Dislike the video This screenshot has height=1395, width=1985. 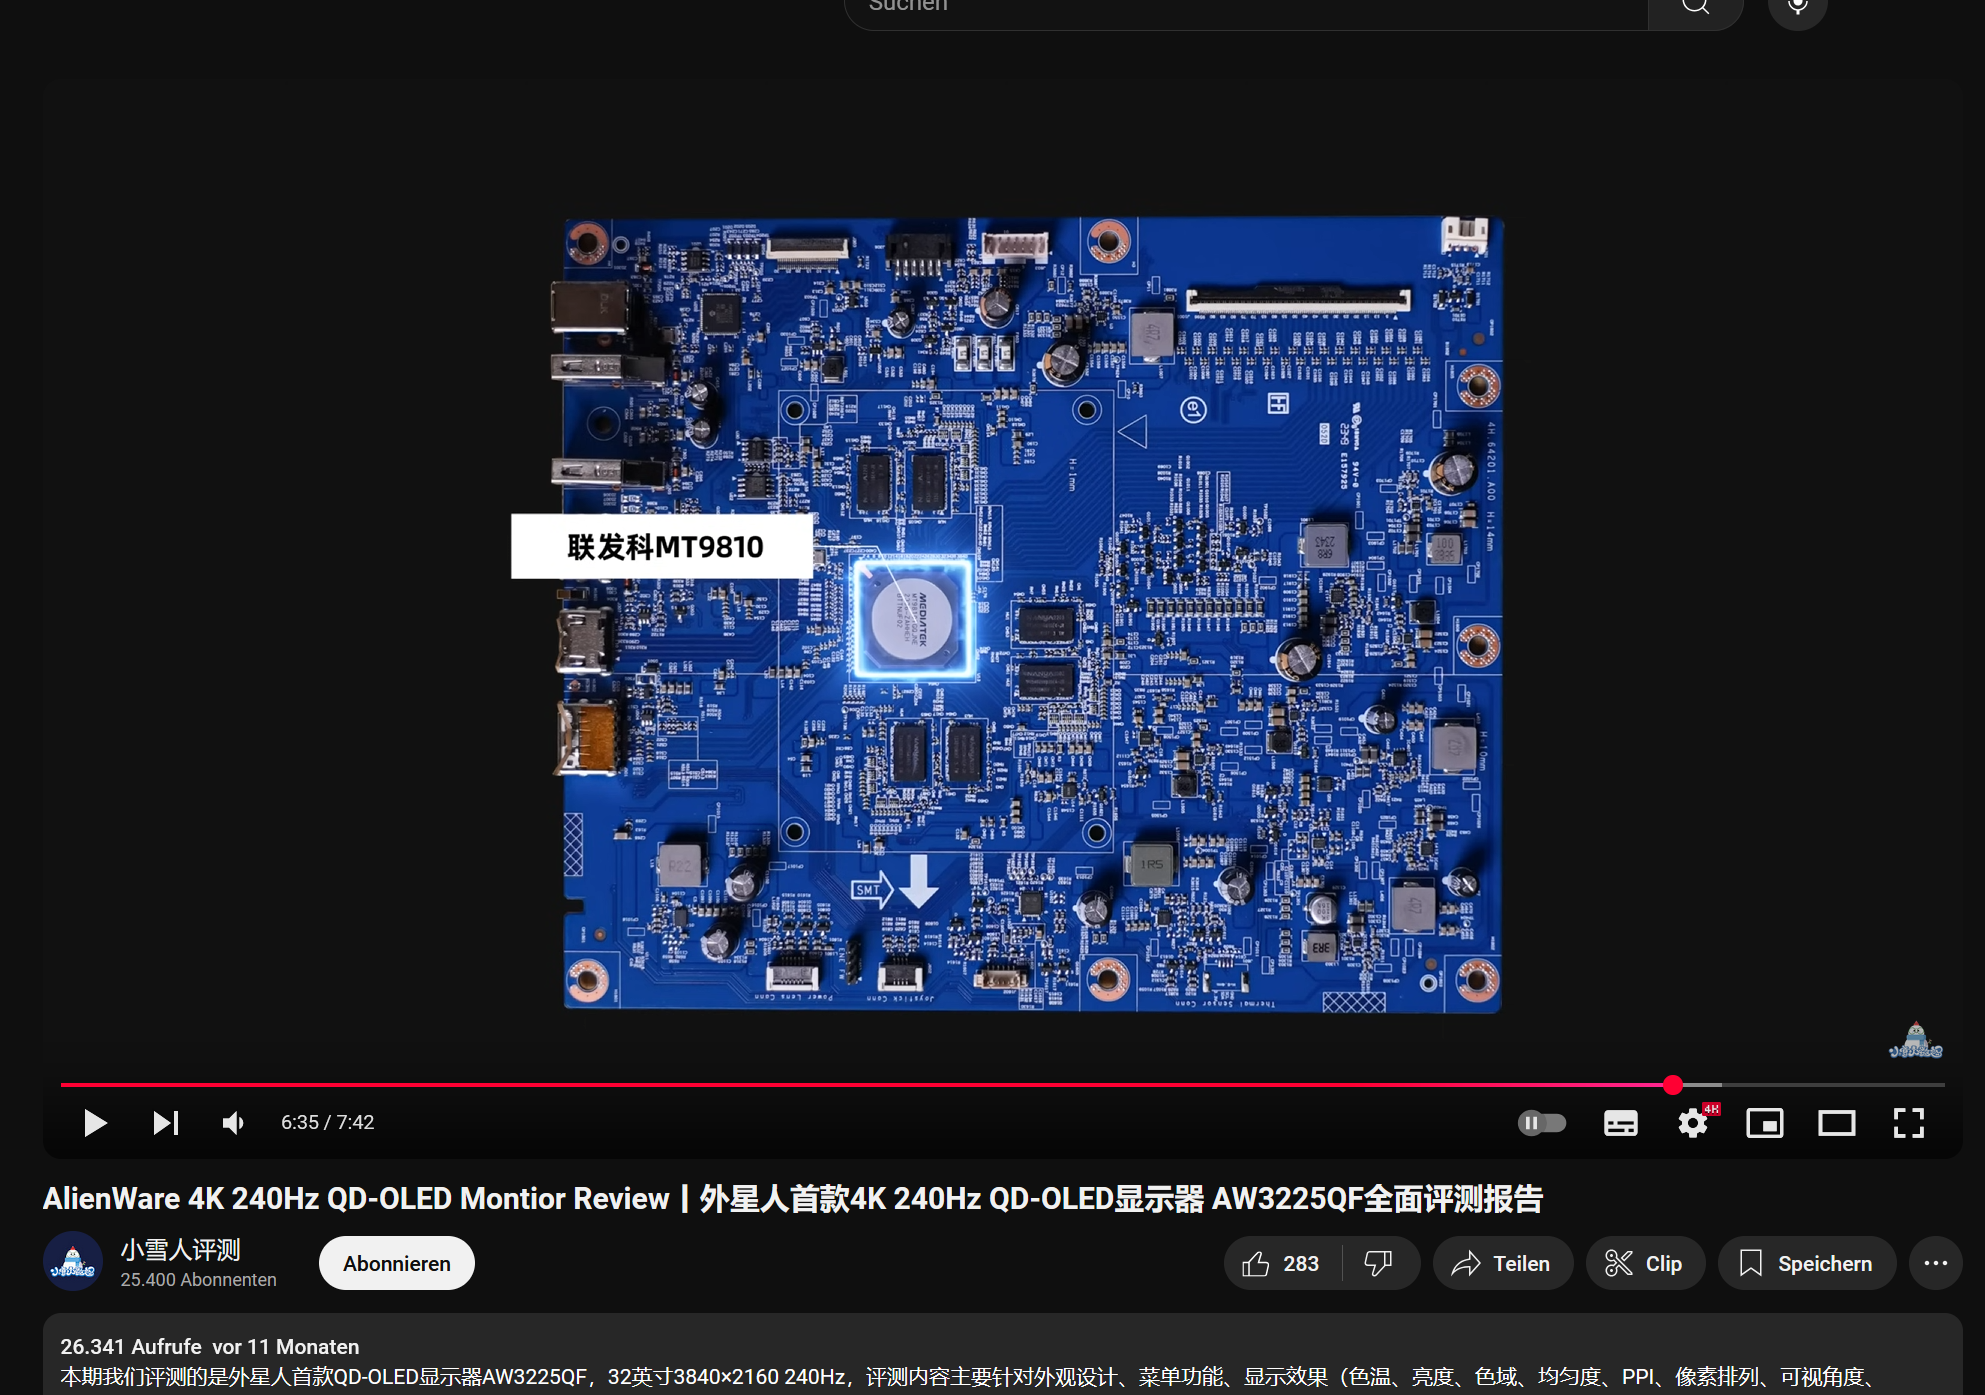[1380, 1263]
